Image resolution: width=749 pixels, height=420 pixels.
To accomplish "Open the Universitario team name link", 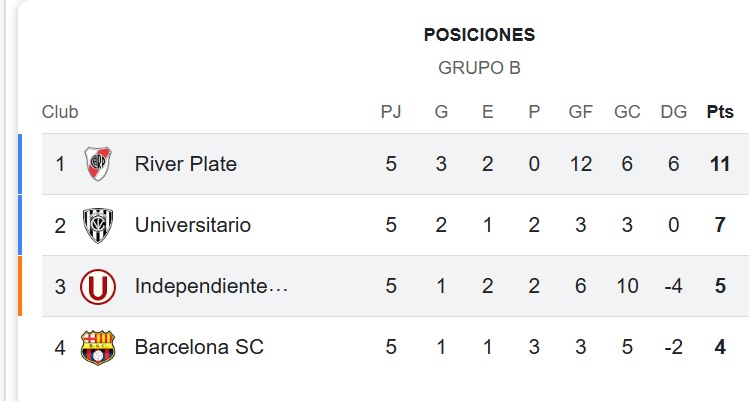I will [x=193, y=225].
